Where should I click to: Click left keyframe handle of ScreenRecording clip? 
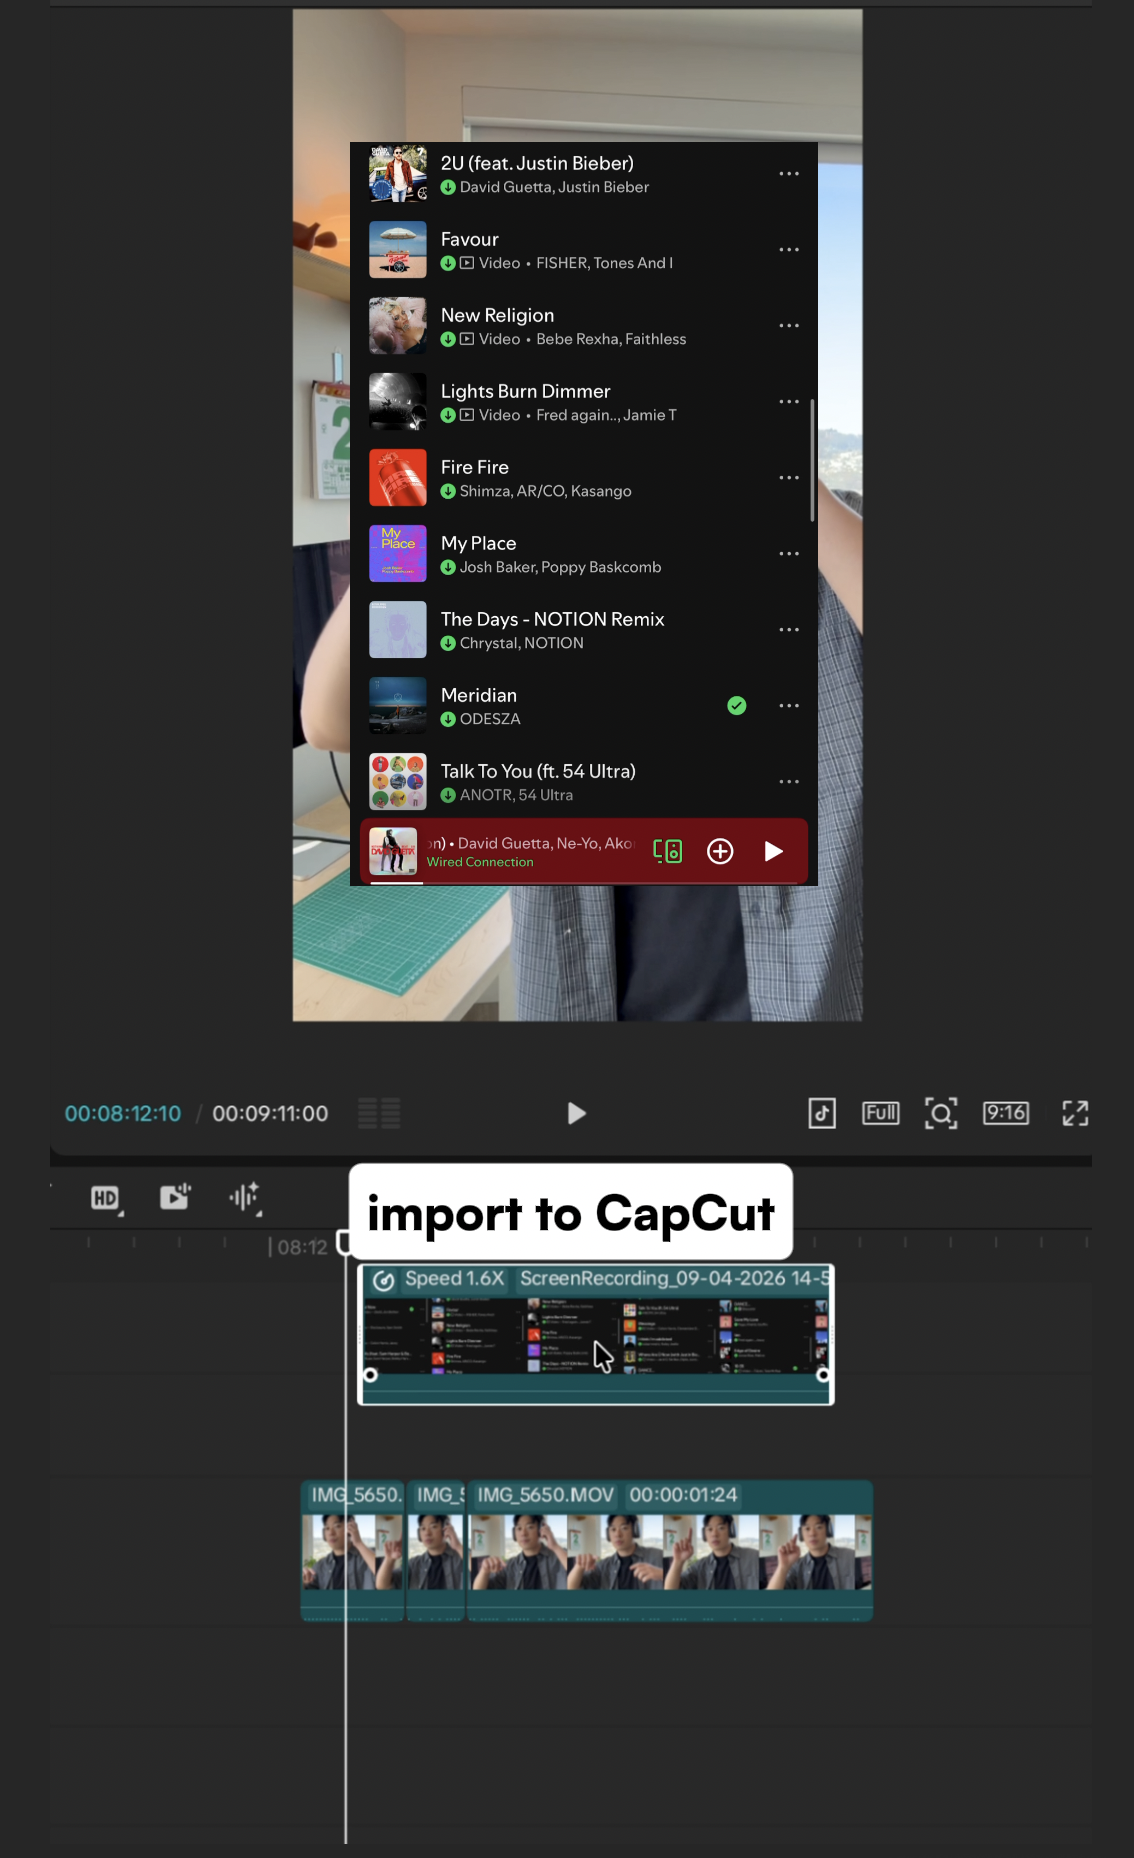pyautogui.click(x=370, y=1375)
